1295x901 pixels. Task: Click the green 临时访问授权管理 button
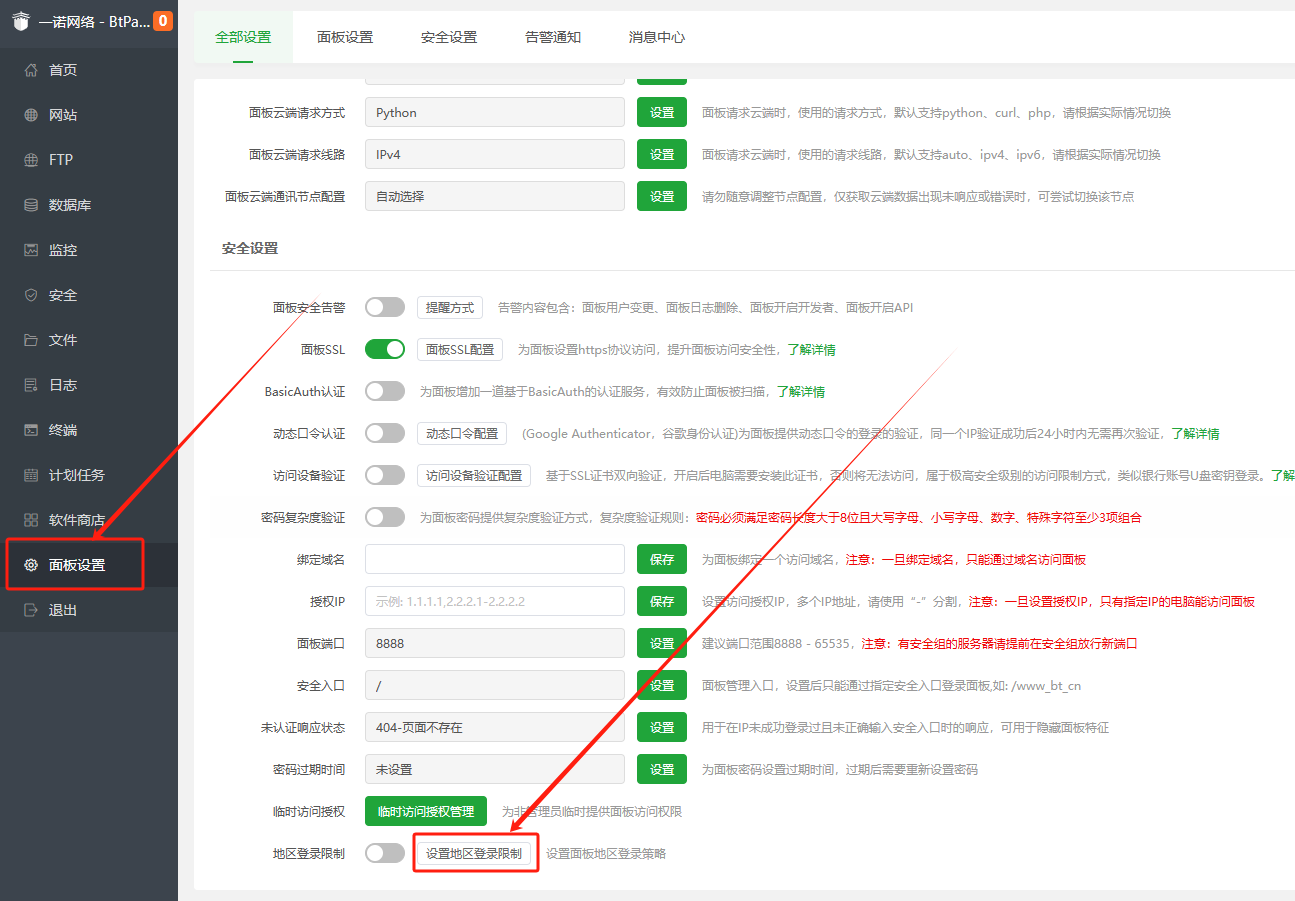(x=426, y=811)
